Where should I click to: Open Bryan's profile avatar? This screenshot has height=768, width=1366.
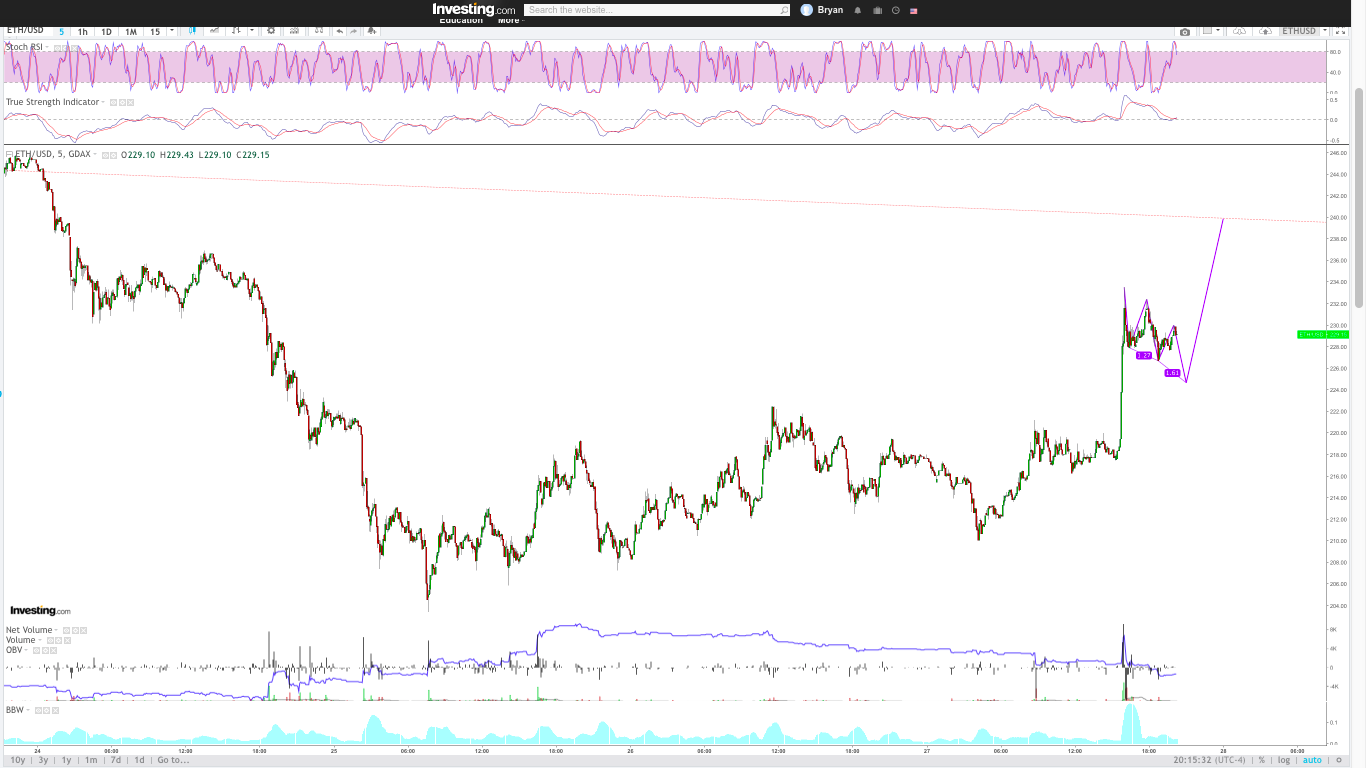[807, 10]
